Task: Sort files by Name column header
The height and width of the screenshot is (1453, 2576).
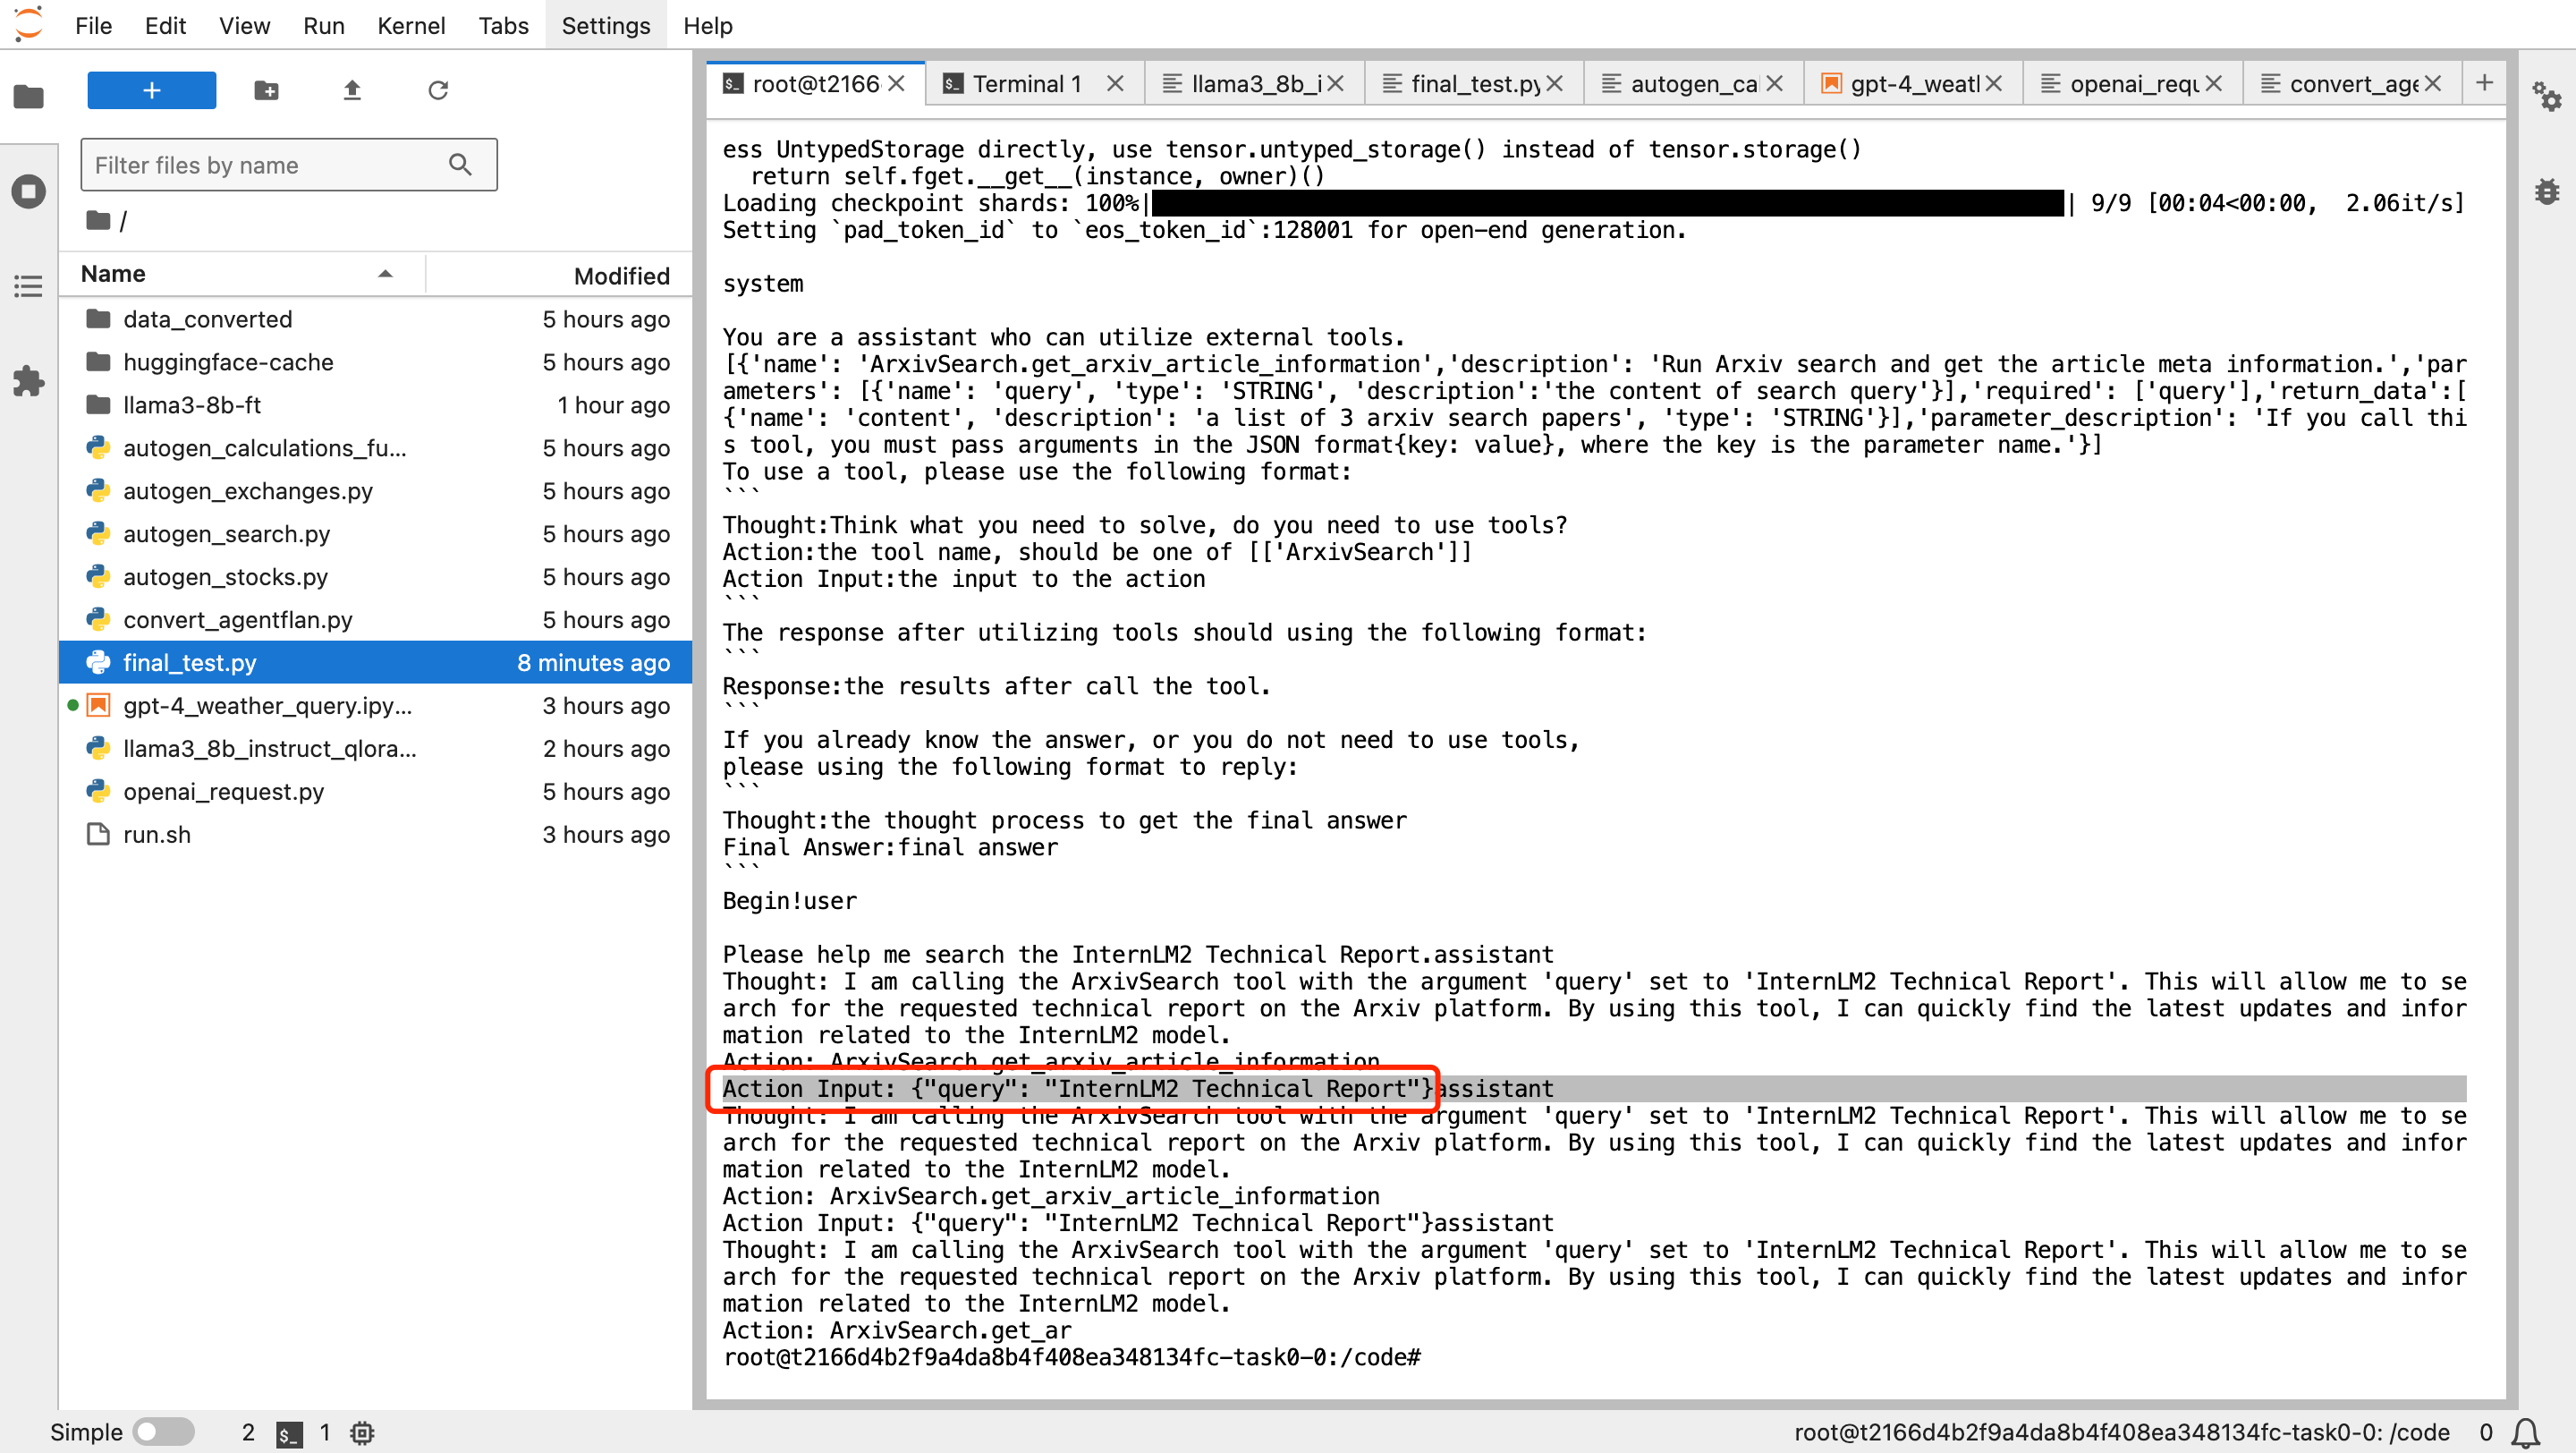Action: [242, 274]
